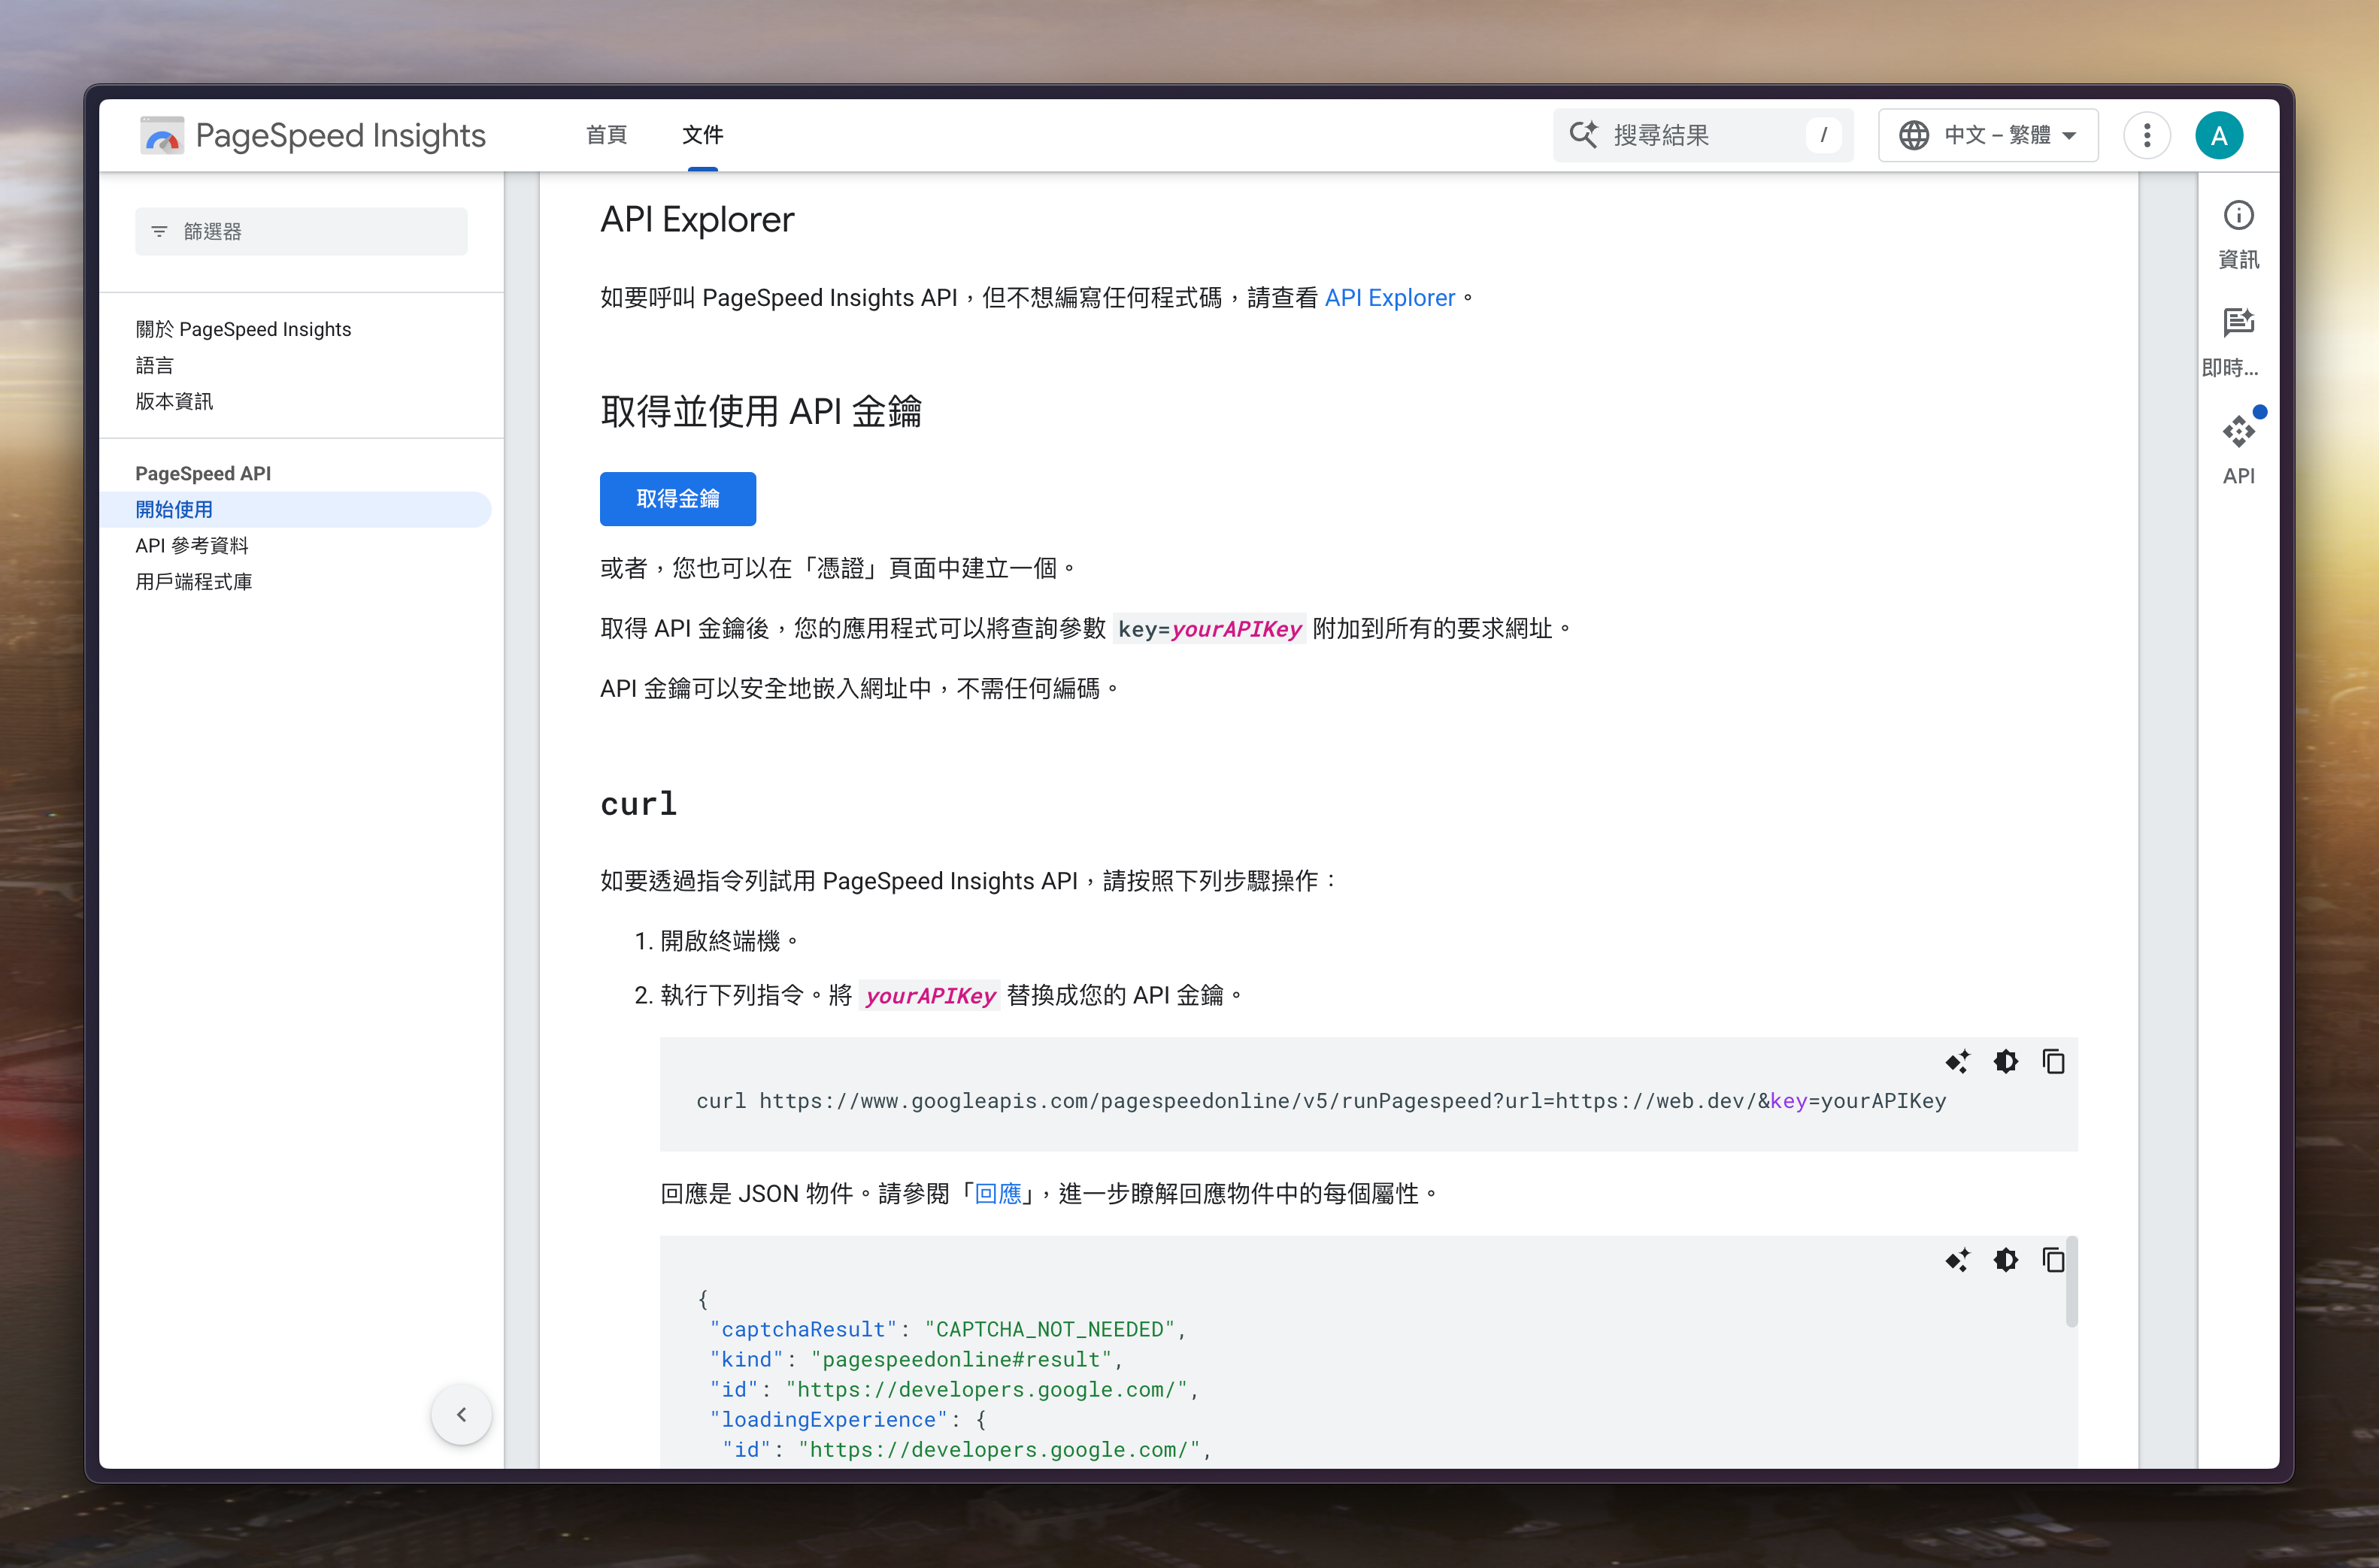The width and height of the screenshot is (2379, 1568).
Task: Open API 參考資料 in the sidebar
Action: point(191,545)
